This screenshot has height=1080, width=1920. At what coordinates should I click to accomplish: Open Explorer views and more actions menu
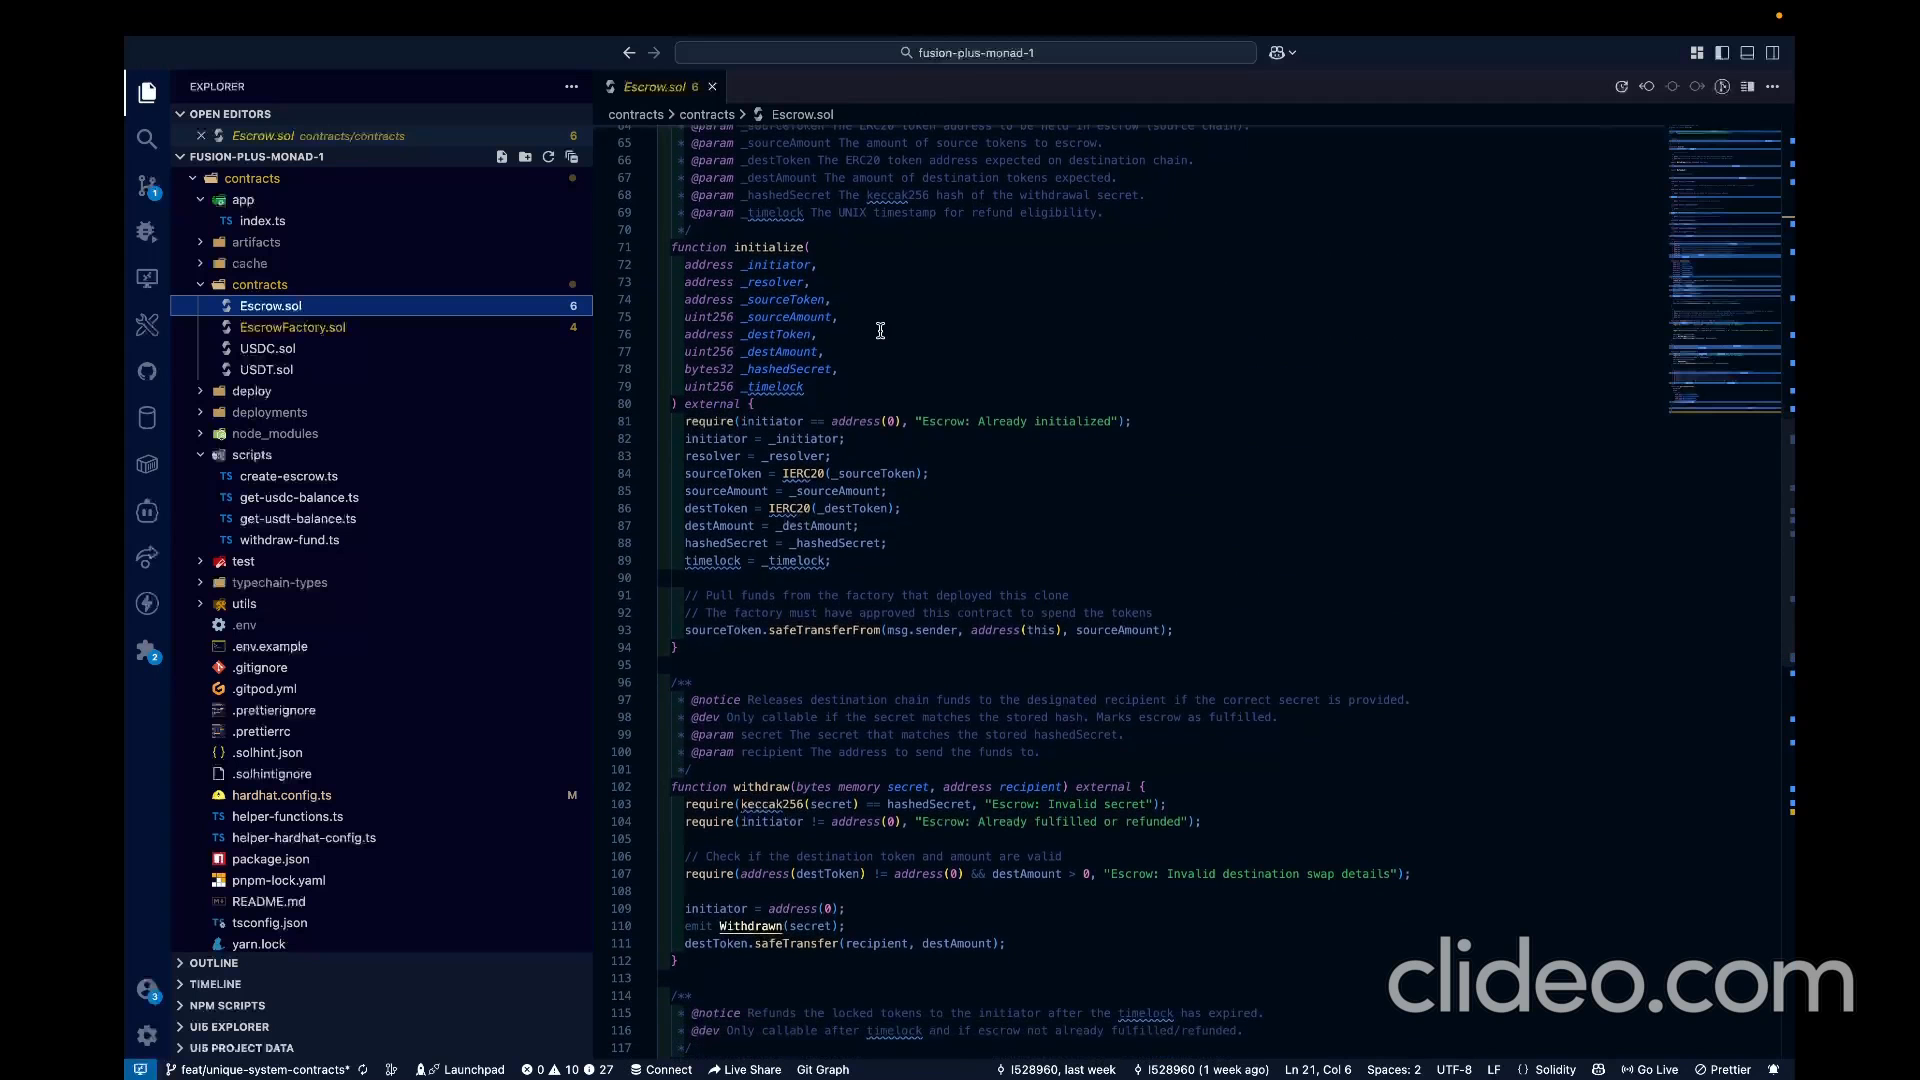pyautogui.click(x=571, y=87)
